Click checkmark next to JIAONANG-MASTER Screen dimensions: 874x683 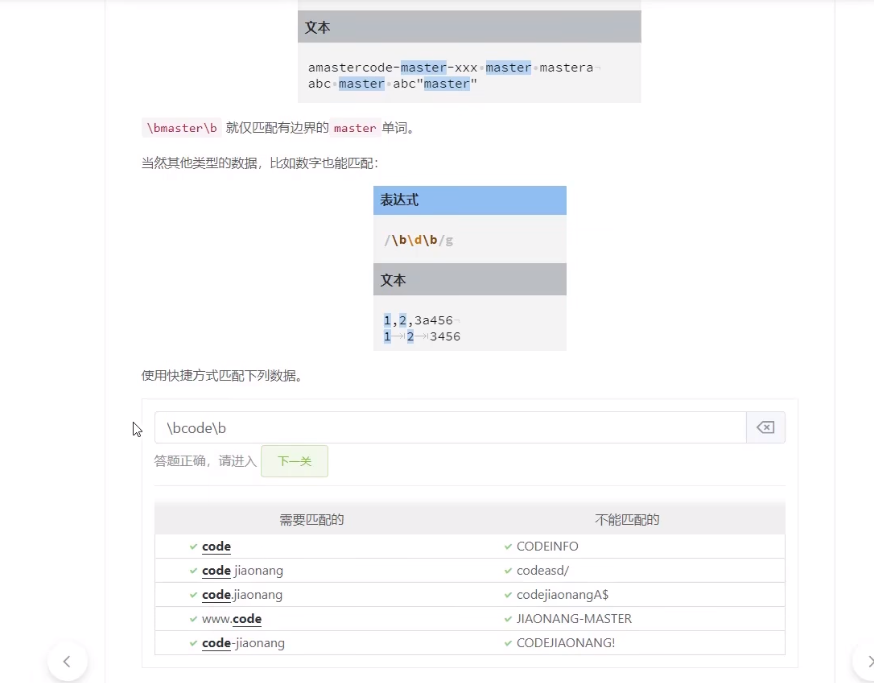click(x=508, y=619)
